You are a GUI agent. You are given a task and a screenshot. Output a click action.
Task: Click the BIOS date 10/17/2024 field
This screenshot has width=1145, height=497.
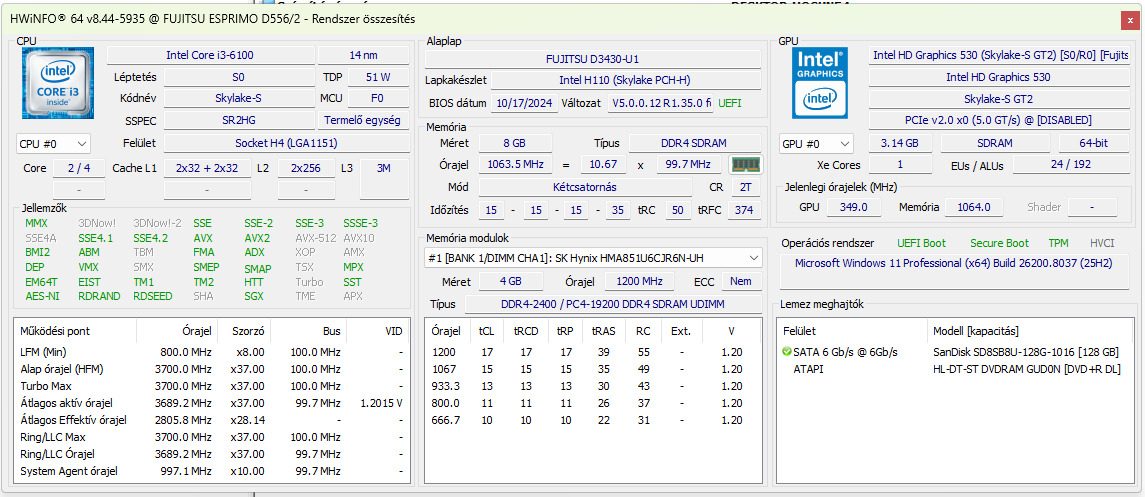[x=525, y=103]
